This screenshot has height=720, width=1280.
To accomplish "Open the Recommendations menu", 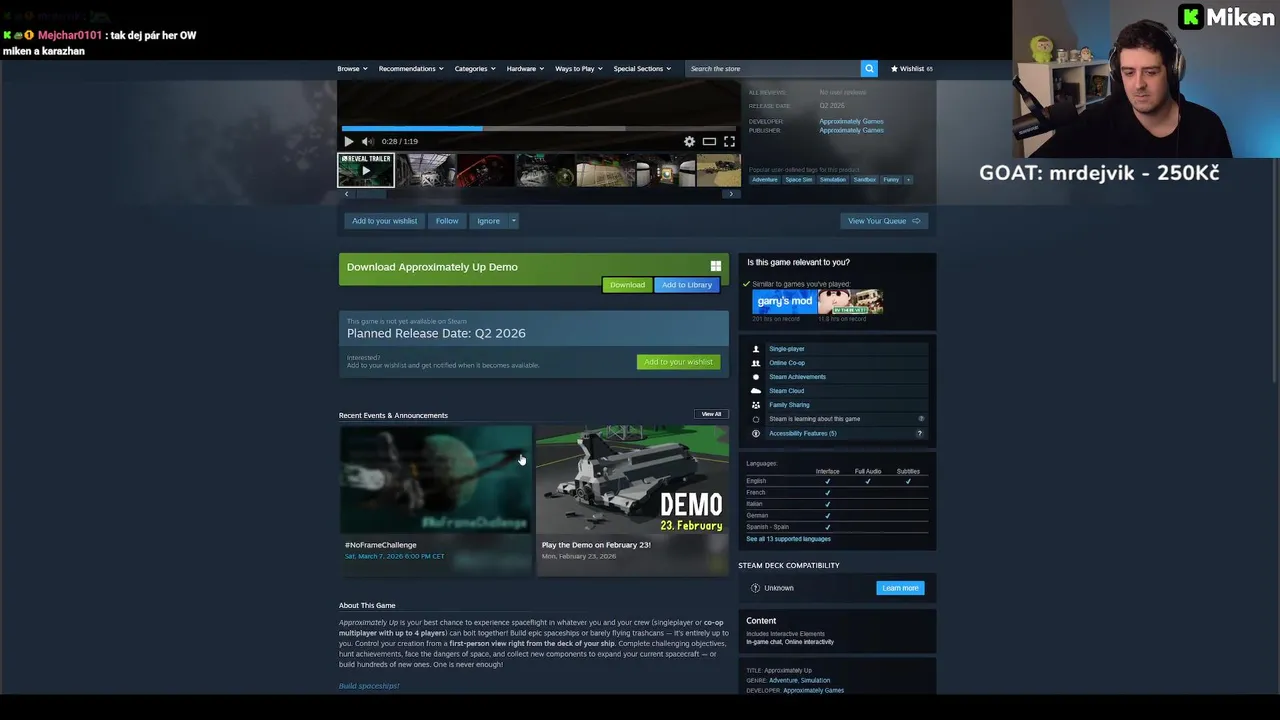I will 411,69.
